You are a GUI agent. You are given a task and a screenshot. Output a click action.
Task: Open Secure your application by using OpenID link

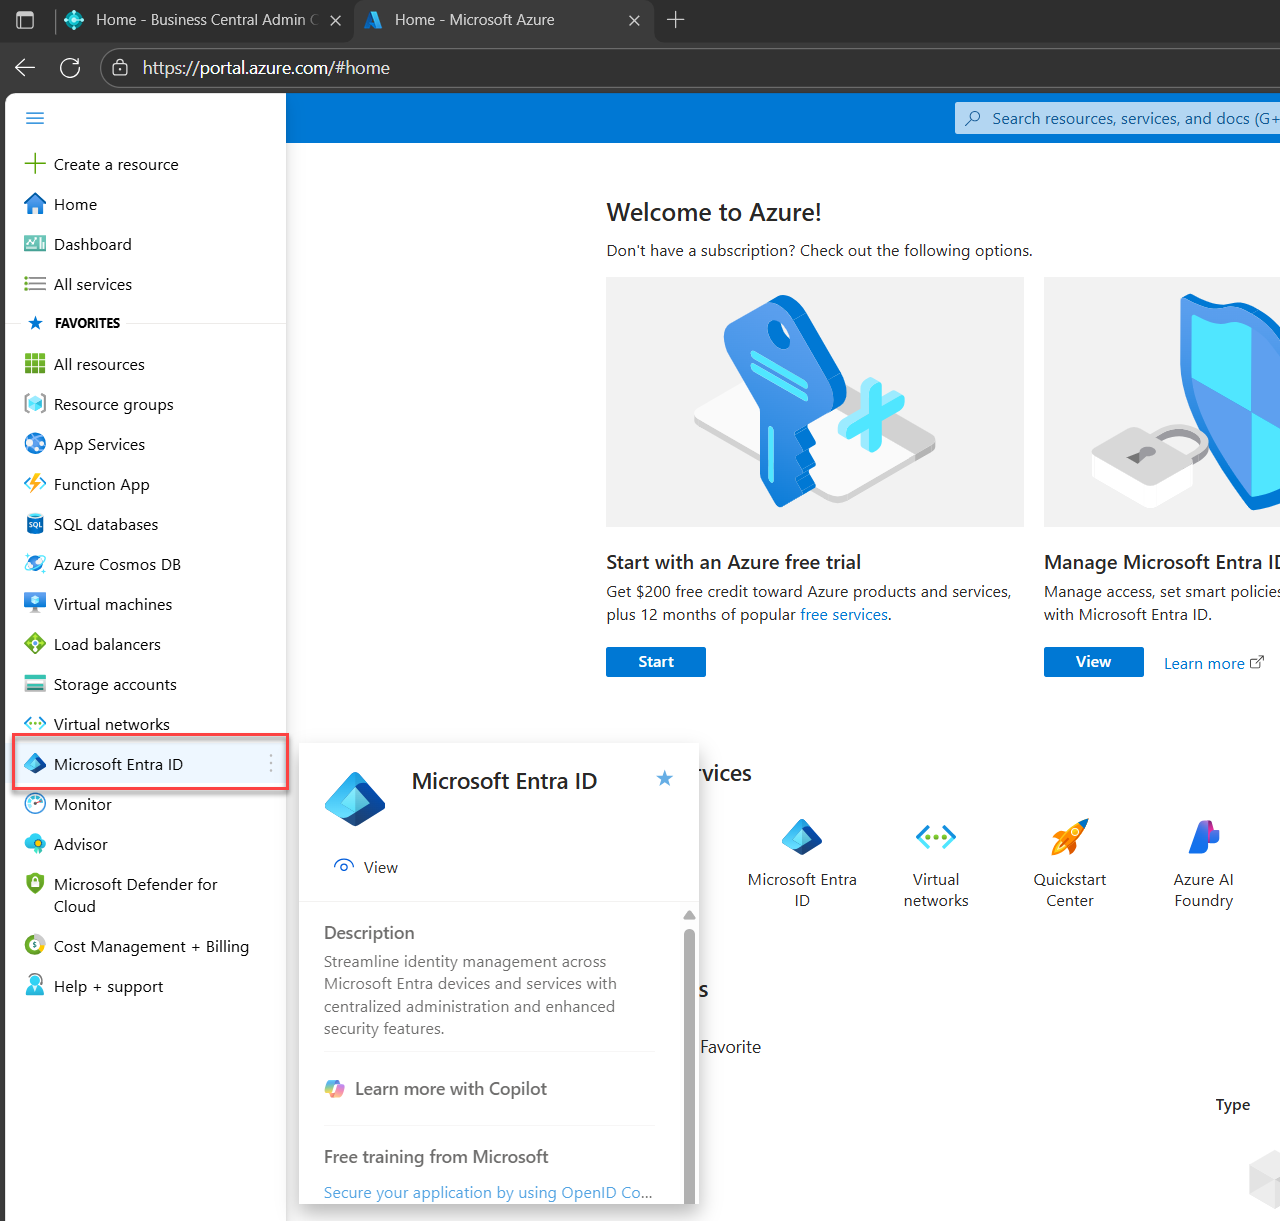click(488, 1192)
